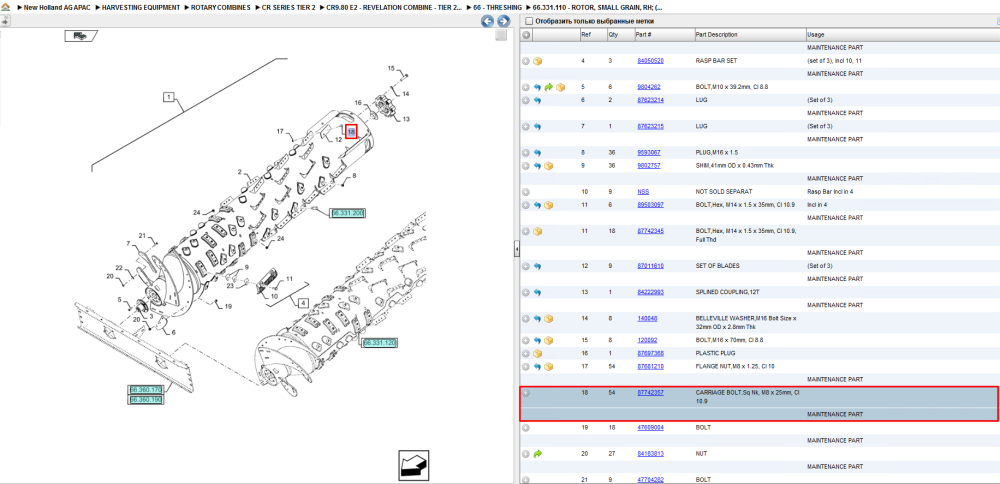Screen dimensions: 1000x484
Task: Select 'PLASTIC PLUG' description text
Action: pos(716,353)
